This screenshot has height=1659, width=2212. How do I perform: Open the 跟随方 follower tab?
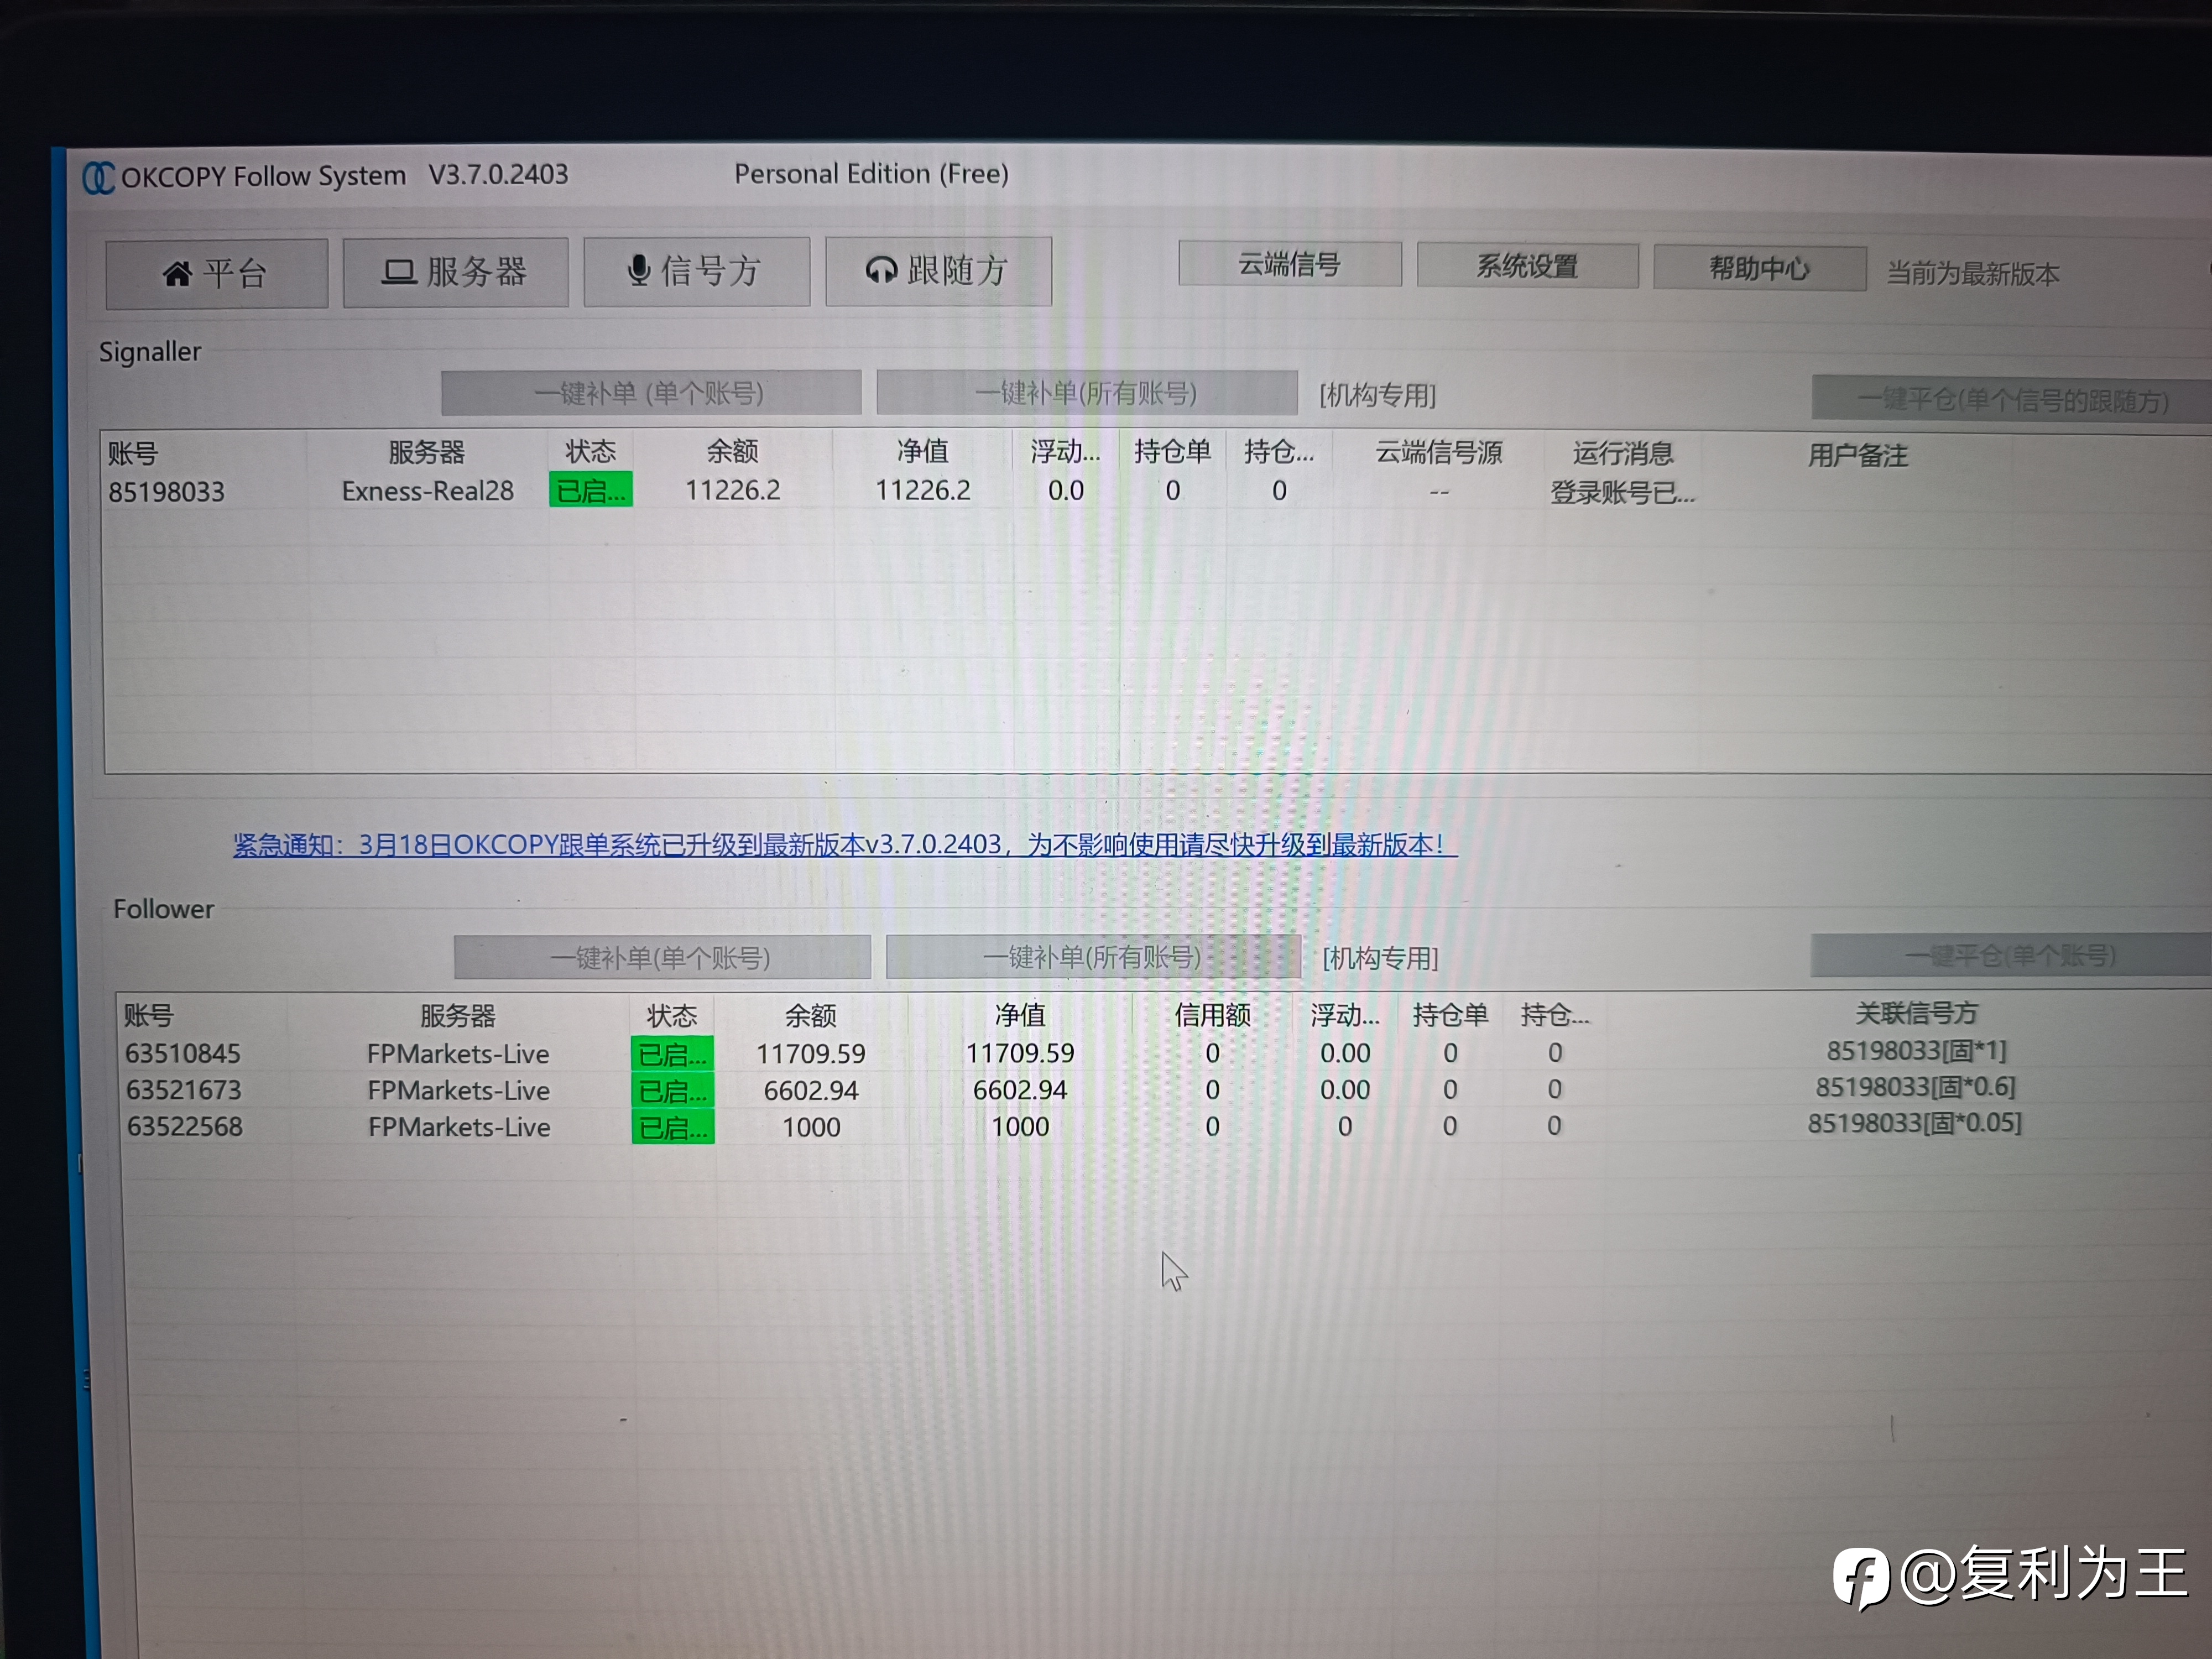938,271
